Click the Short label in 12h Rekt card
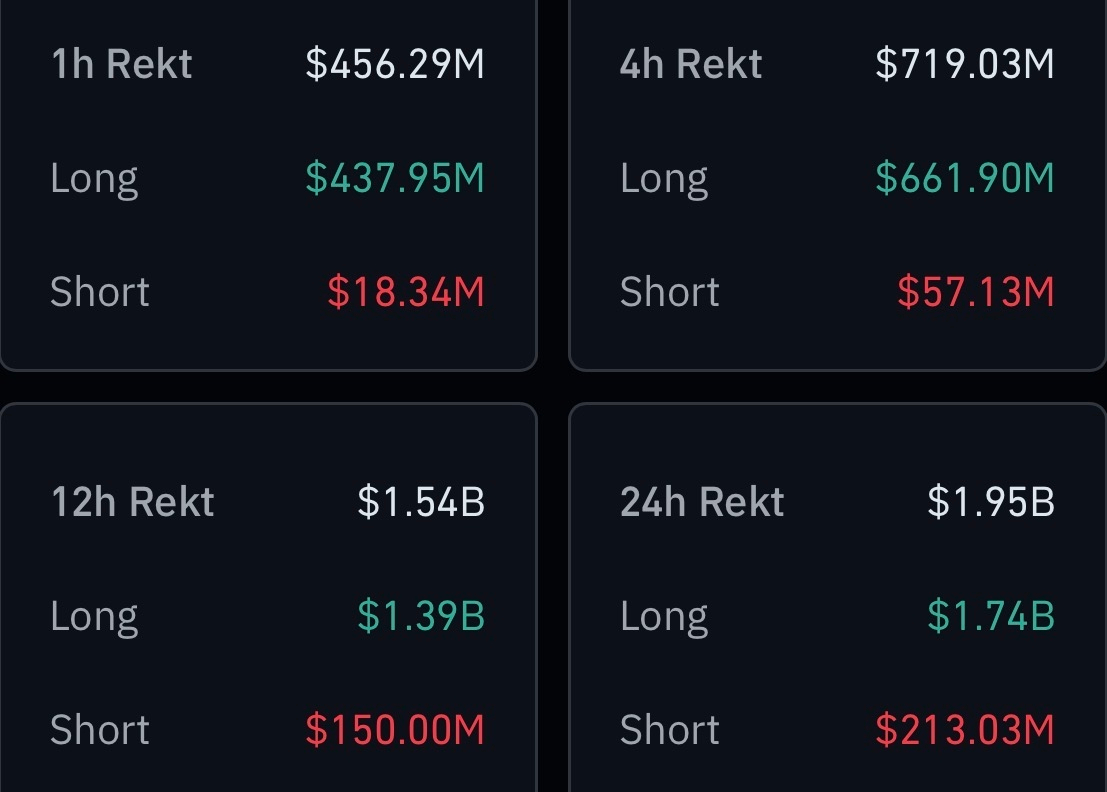This screenshot has height=792, width=1107. click(100, 729)
